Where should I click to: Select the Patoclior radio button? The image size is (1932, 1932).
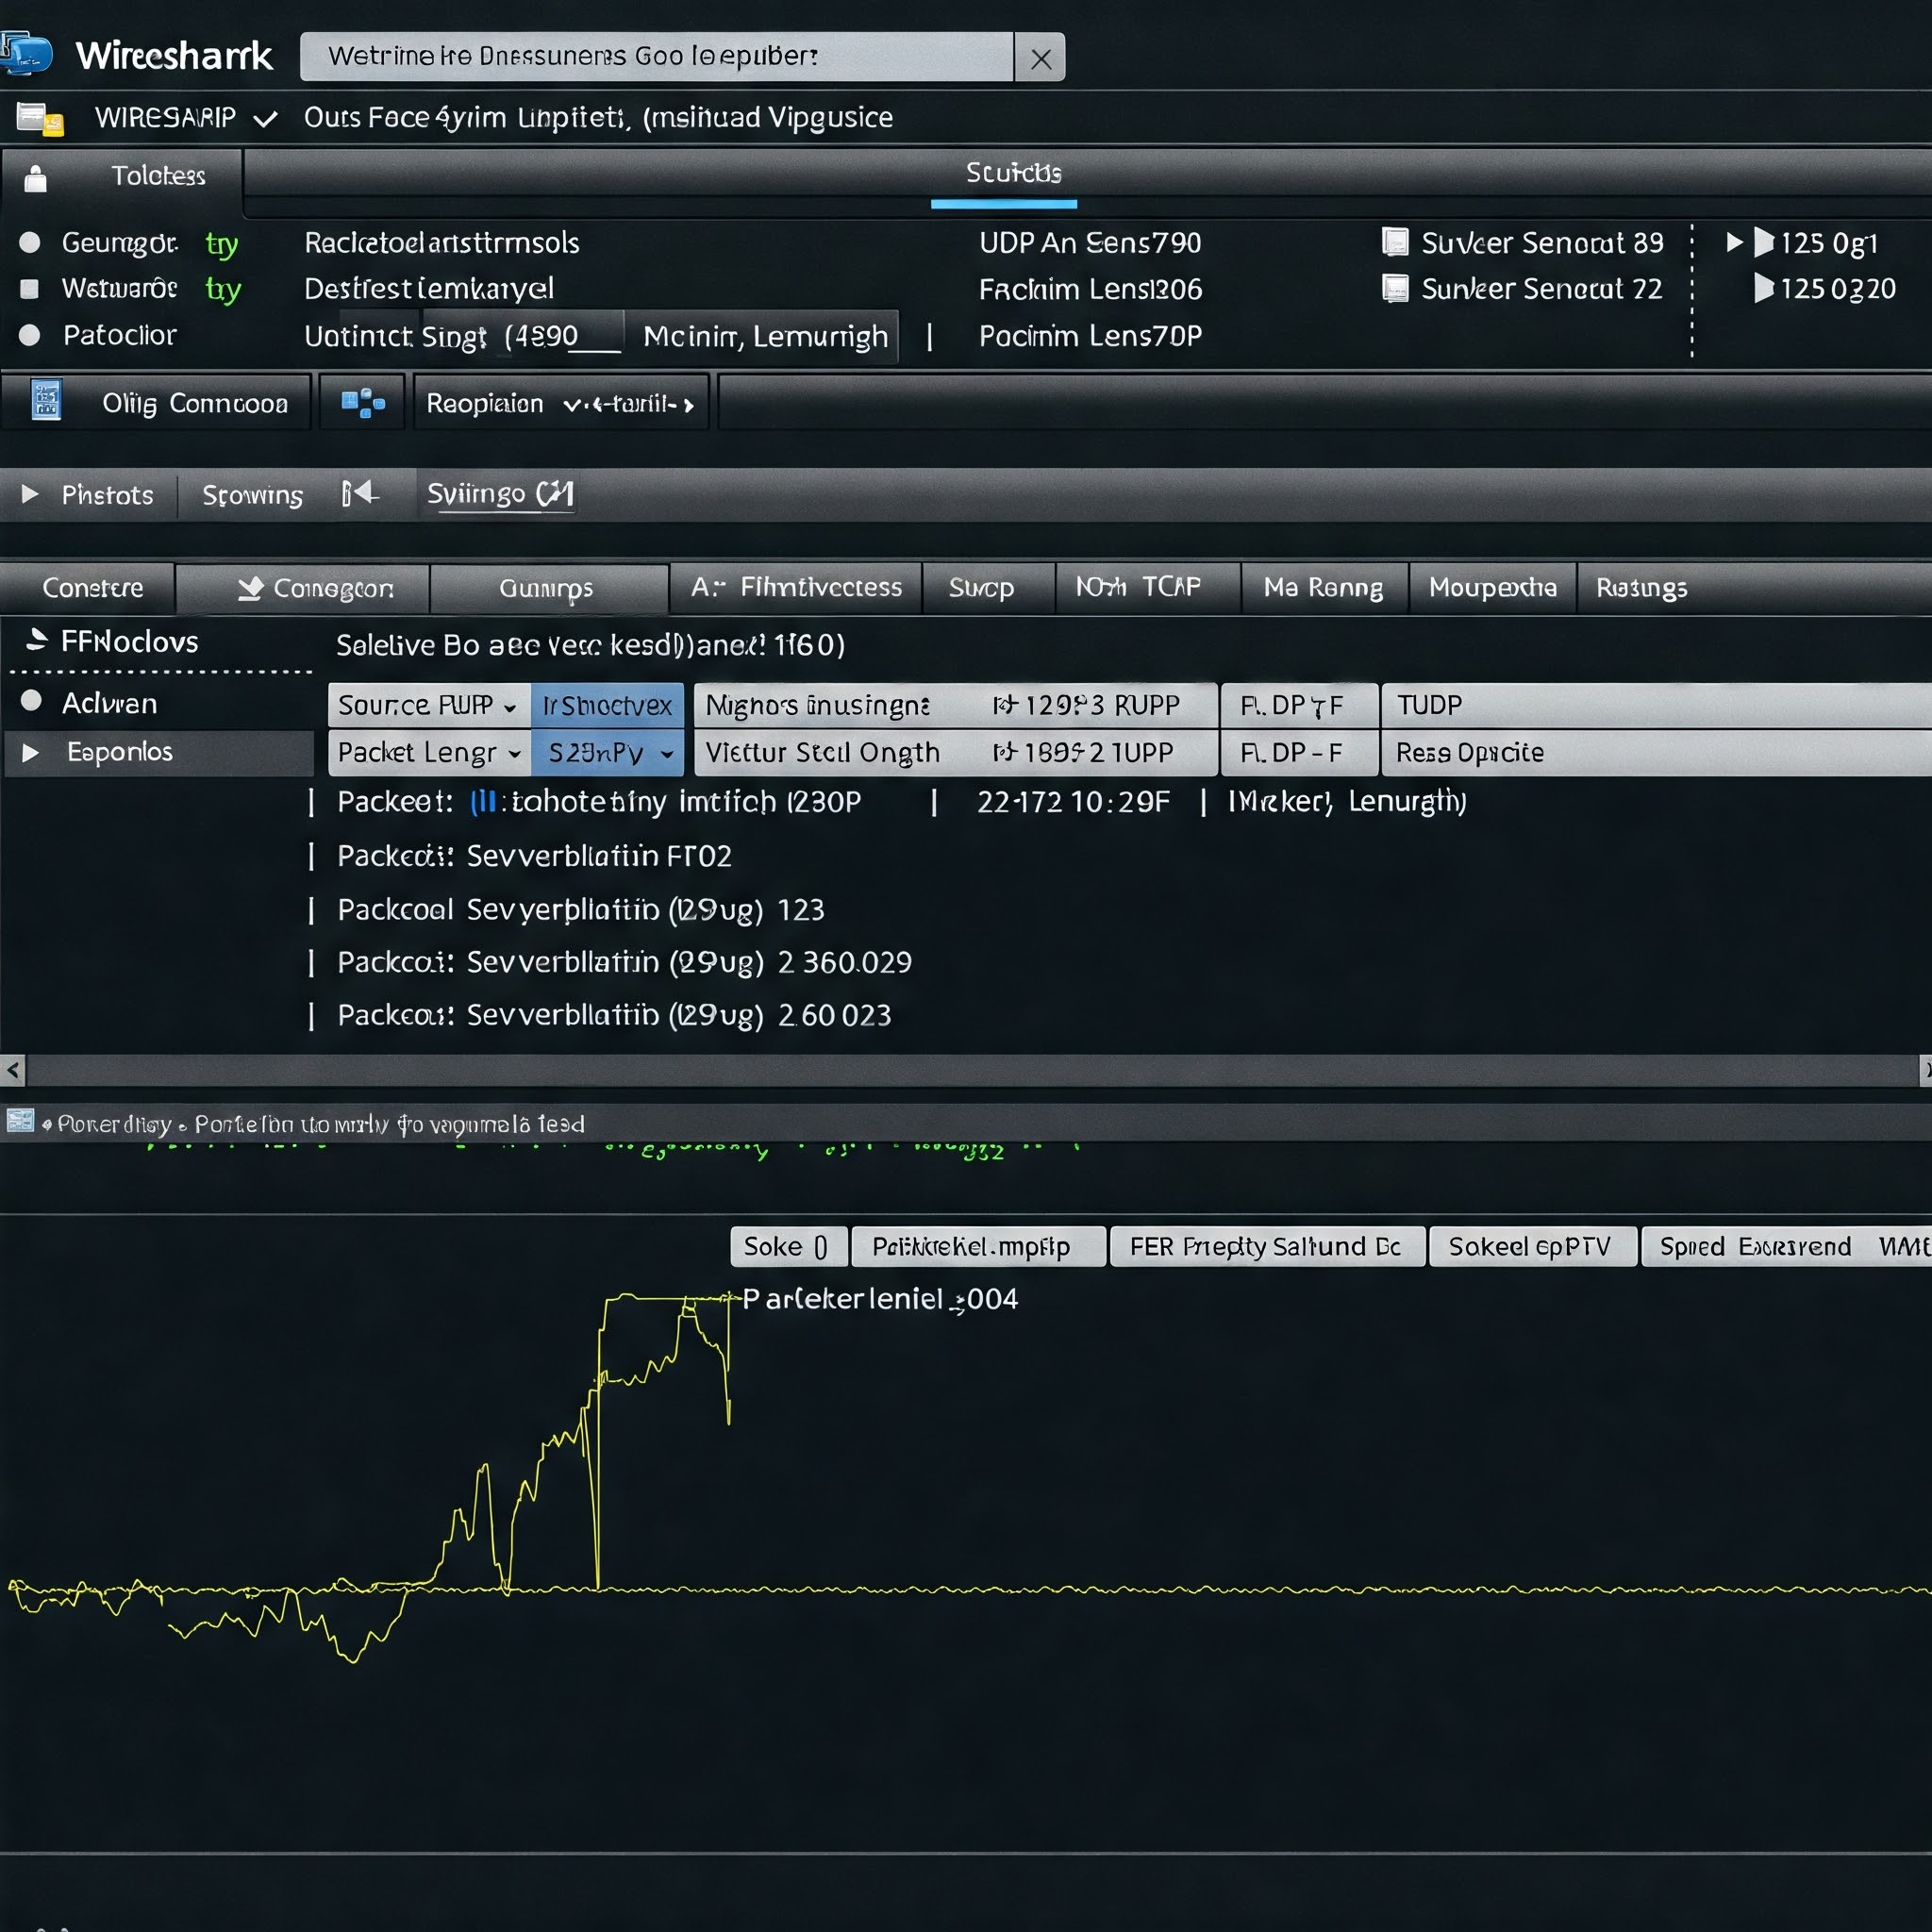[x=30, y=335]
